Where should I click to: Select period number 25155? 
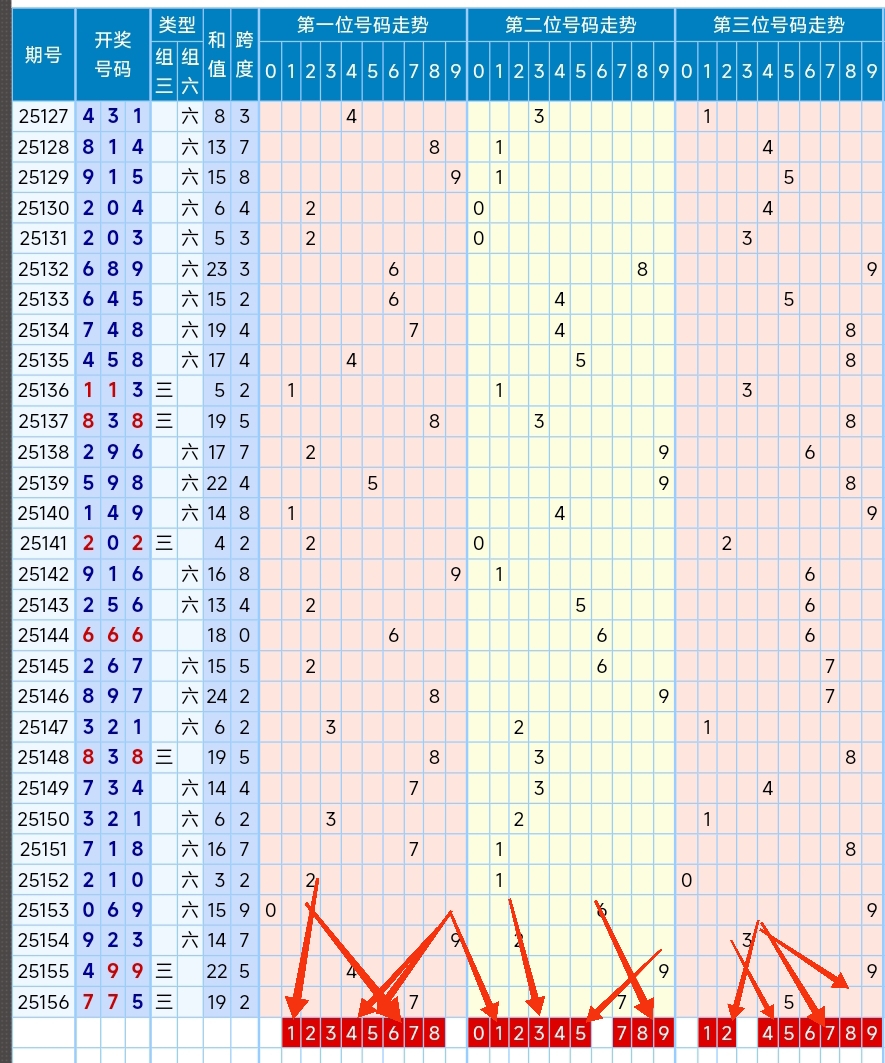tap(43, 971)
